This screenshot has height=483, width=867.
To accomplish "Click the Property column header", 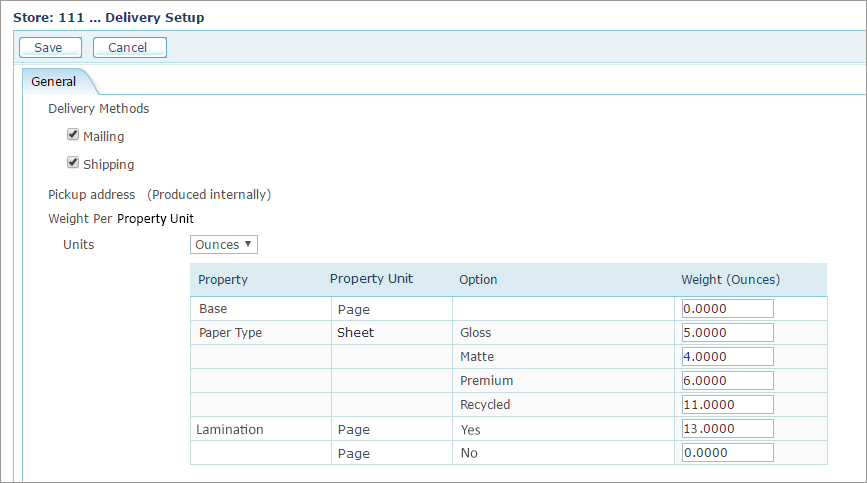I will (223, 280).
